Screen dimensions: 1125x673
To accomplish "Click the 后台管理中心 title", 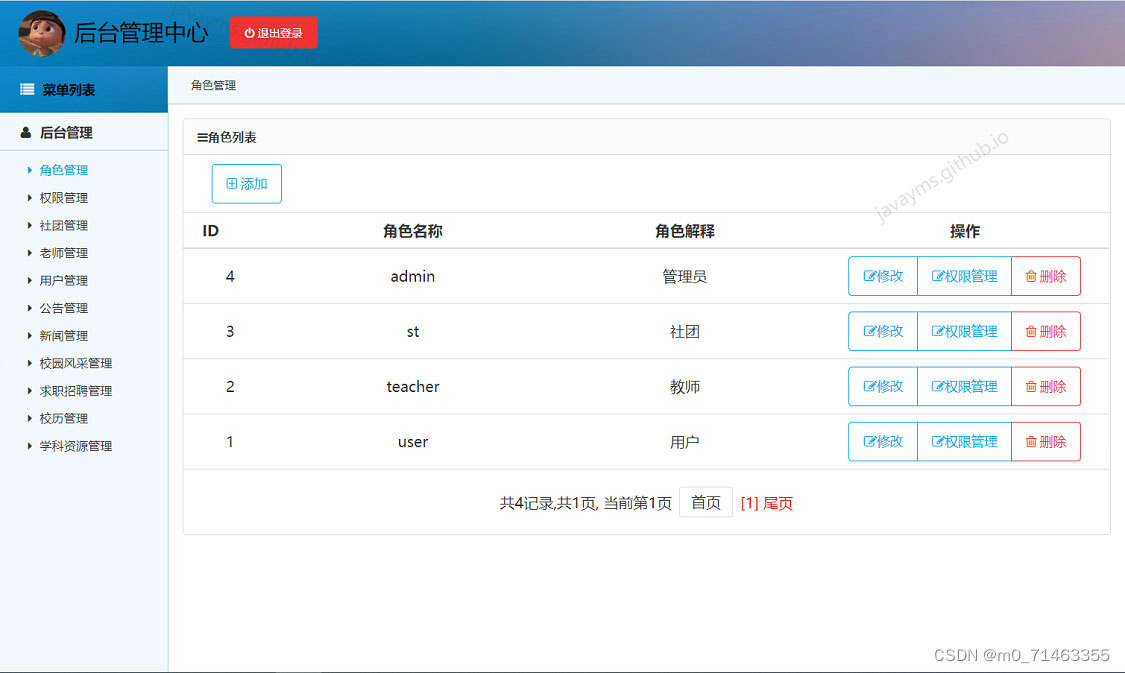I will [141, 33].
